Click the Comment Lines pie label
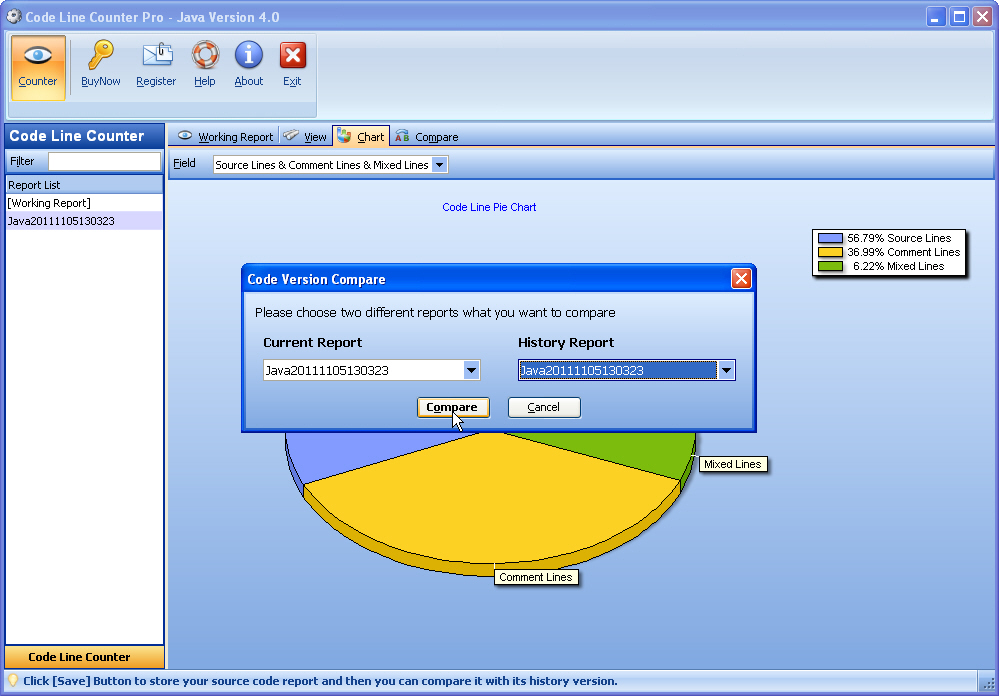Viewport: 999px width, 696px height. [536, 577]
